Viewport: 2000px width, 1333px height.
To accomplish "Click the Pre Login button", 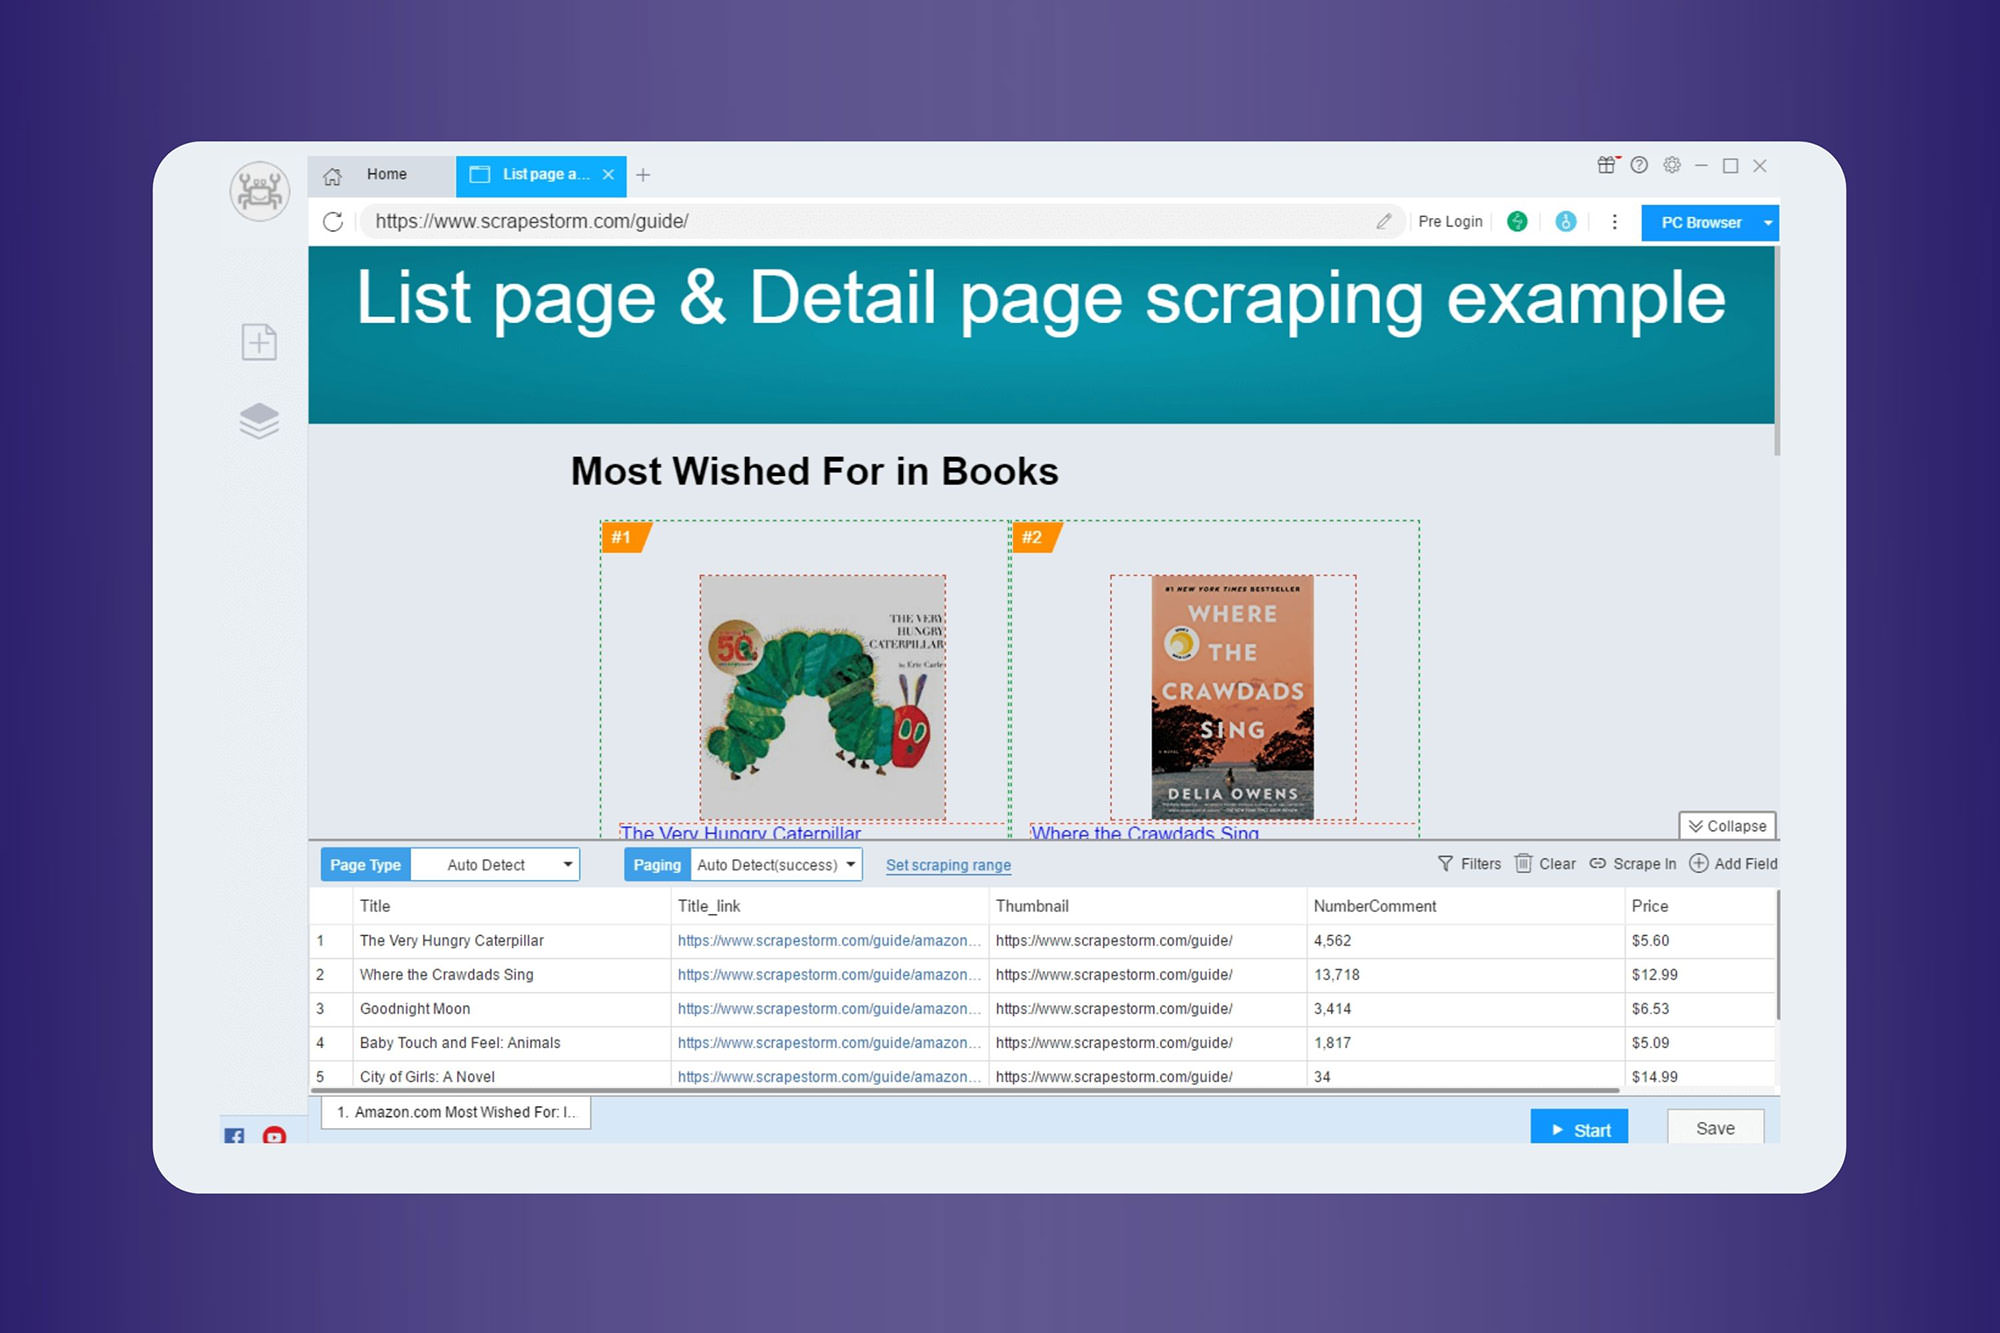I will click(1450, 222).
